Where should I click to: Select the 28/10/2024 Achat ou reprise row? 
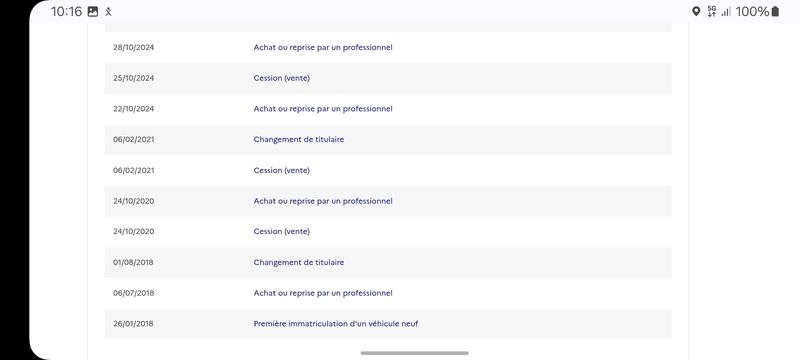click(x=388, y=47)
